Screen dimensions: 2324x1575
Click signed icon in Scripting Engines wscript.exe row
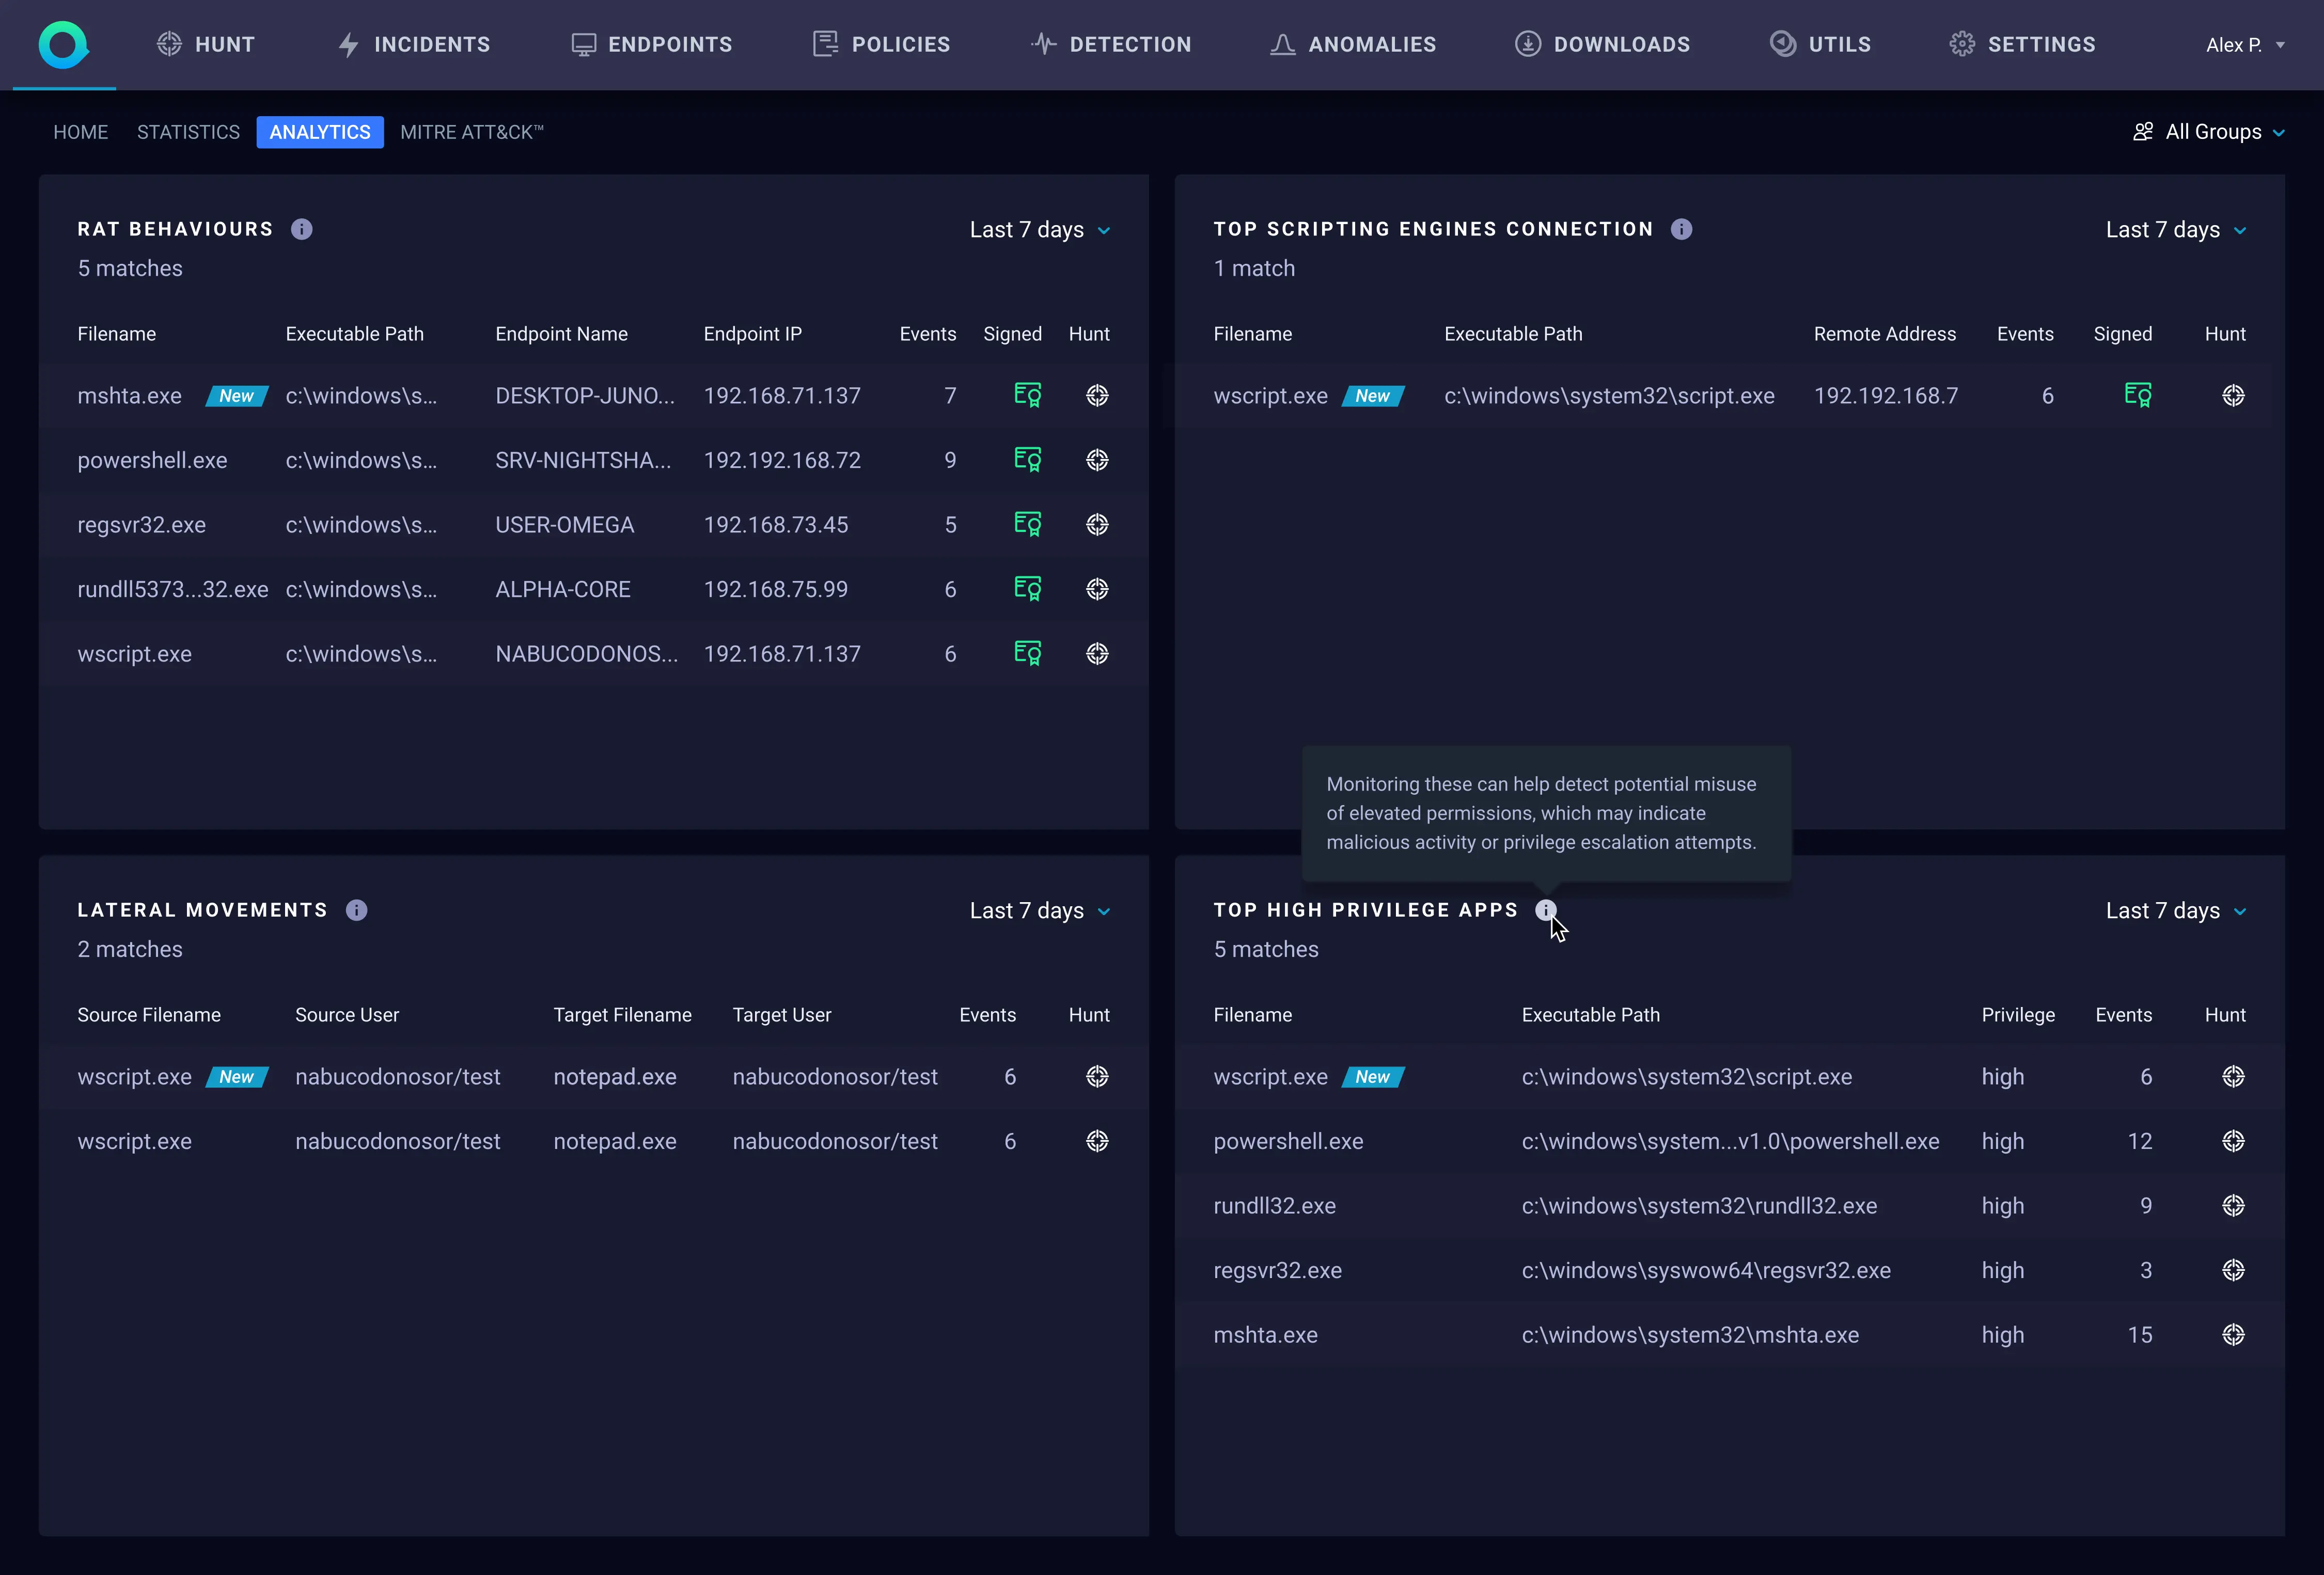tap(2138, 395)
